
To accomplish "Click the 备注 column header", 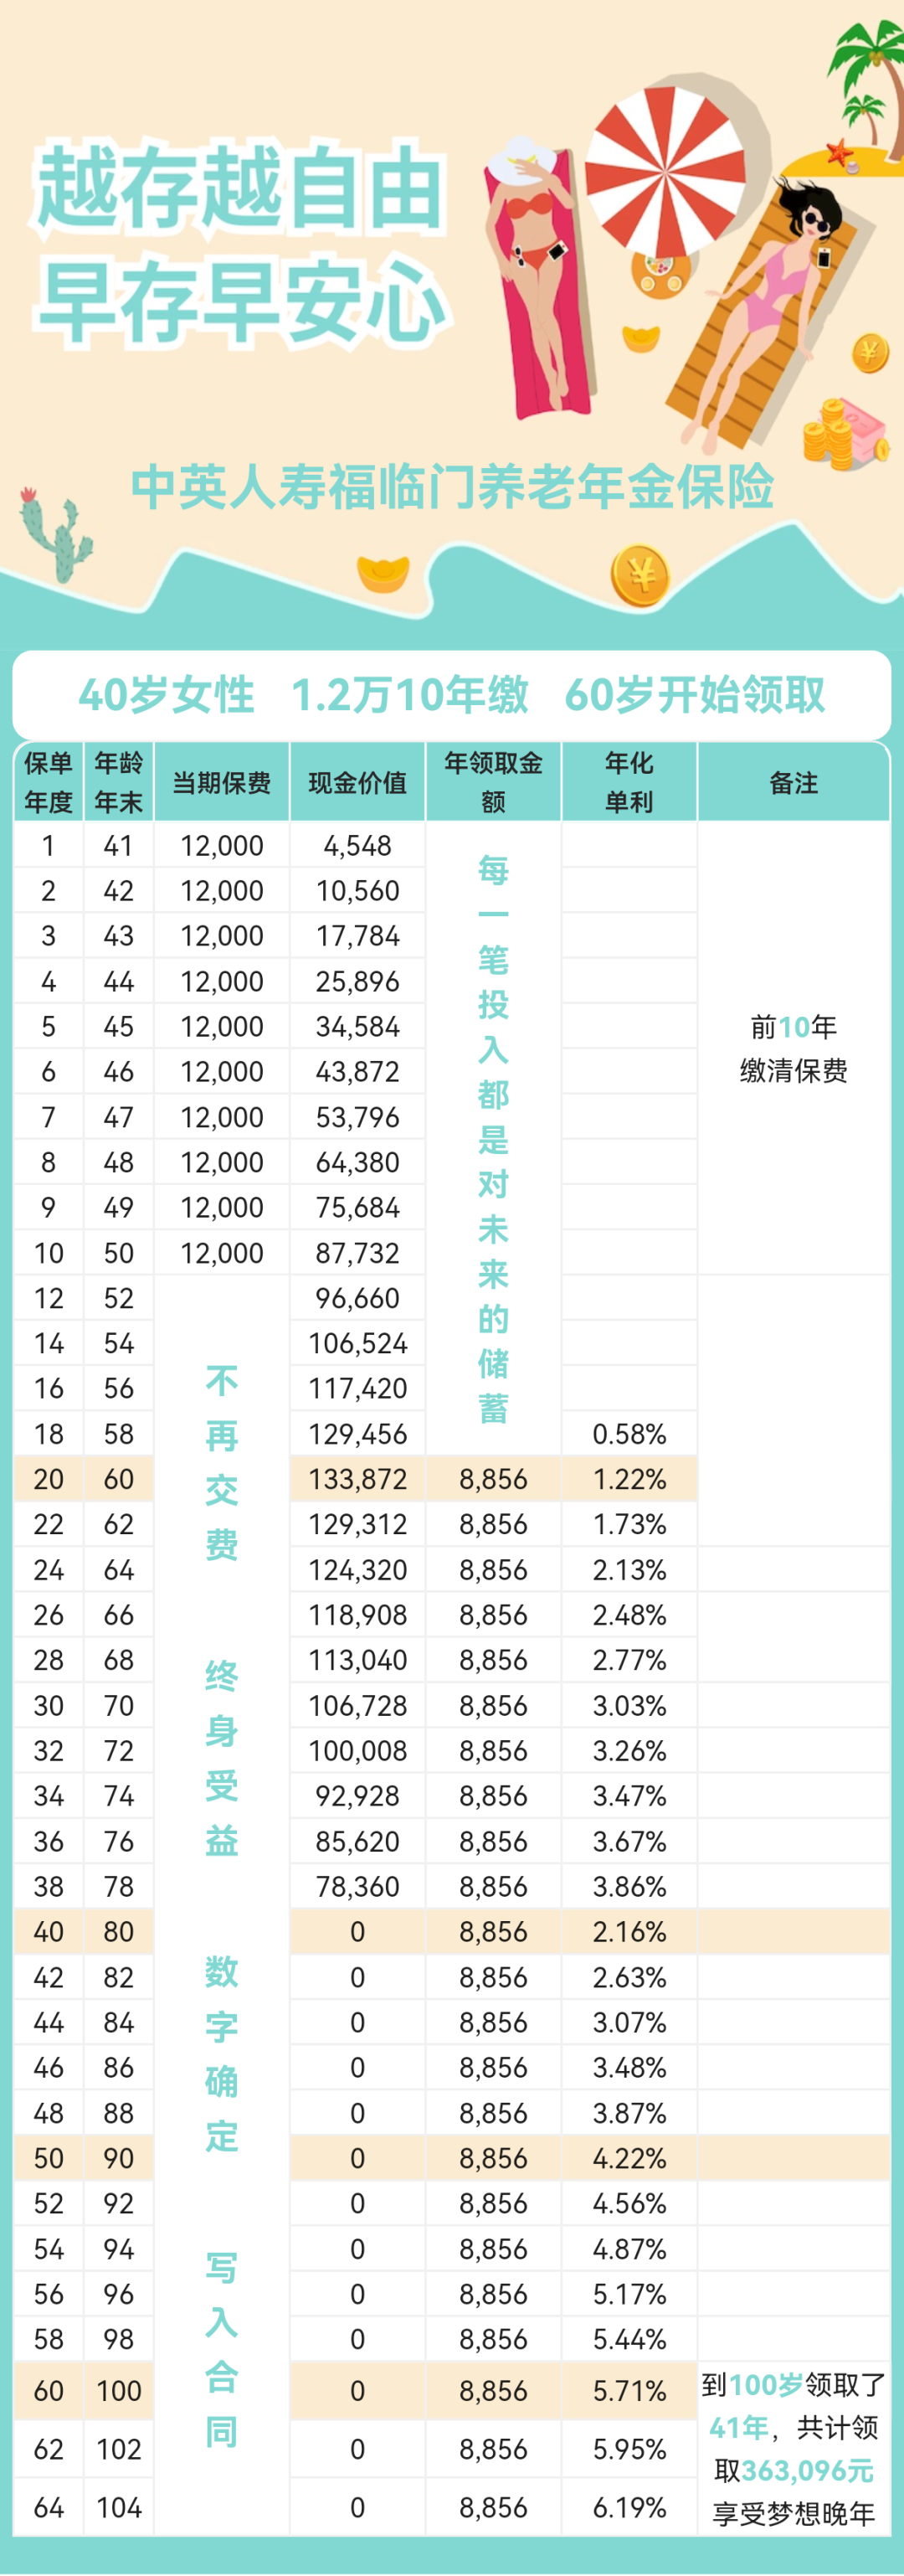I will coord(793,782).
